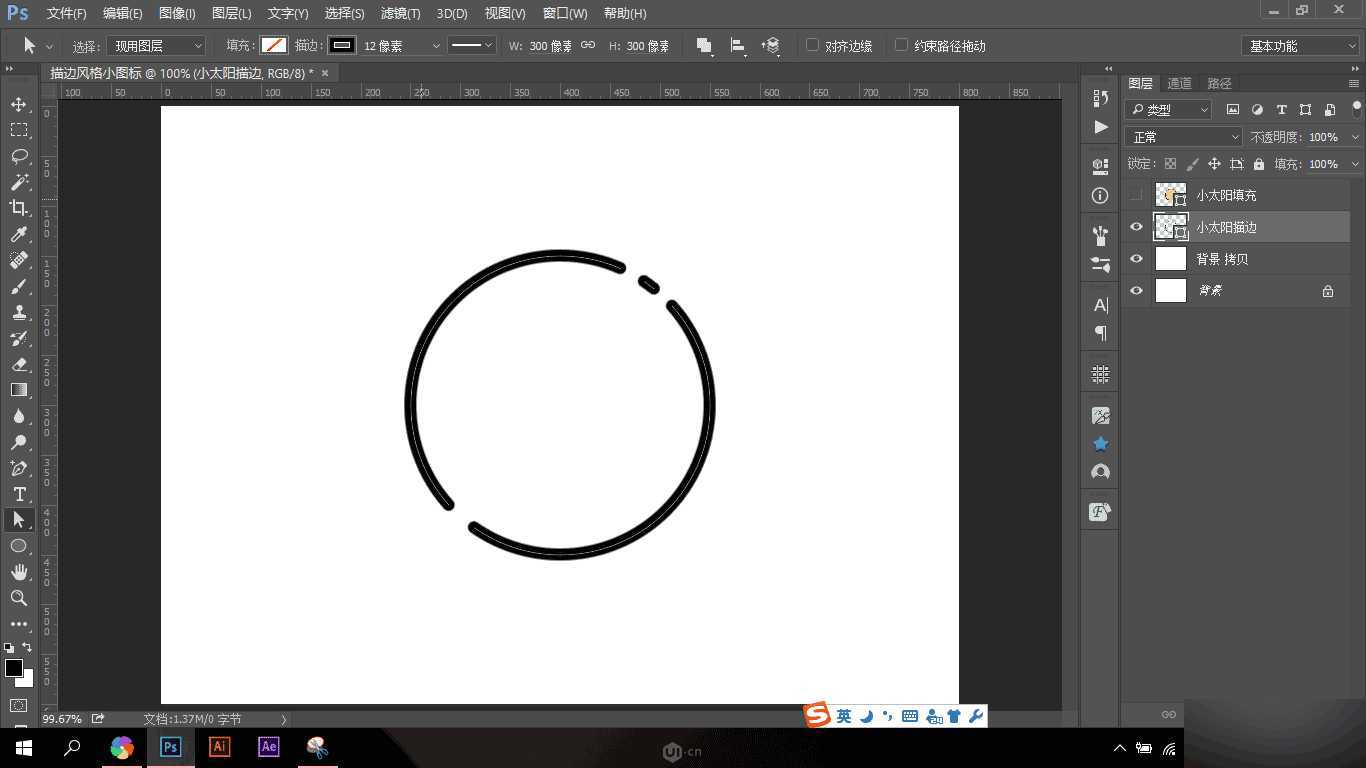This screenshot has height=768, width=1366.
Task: Open the stroke width dropdown
Action: pos(435,45)
